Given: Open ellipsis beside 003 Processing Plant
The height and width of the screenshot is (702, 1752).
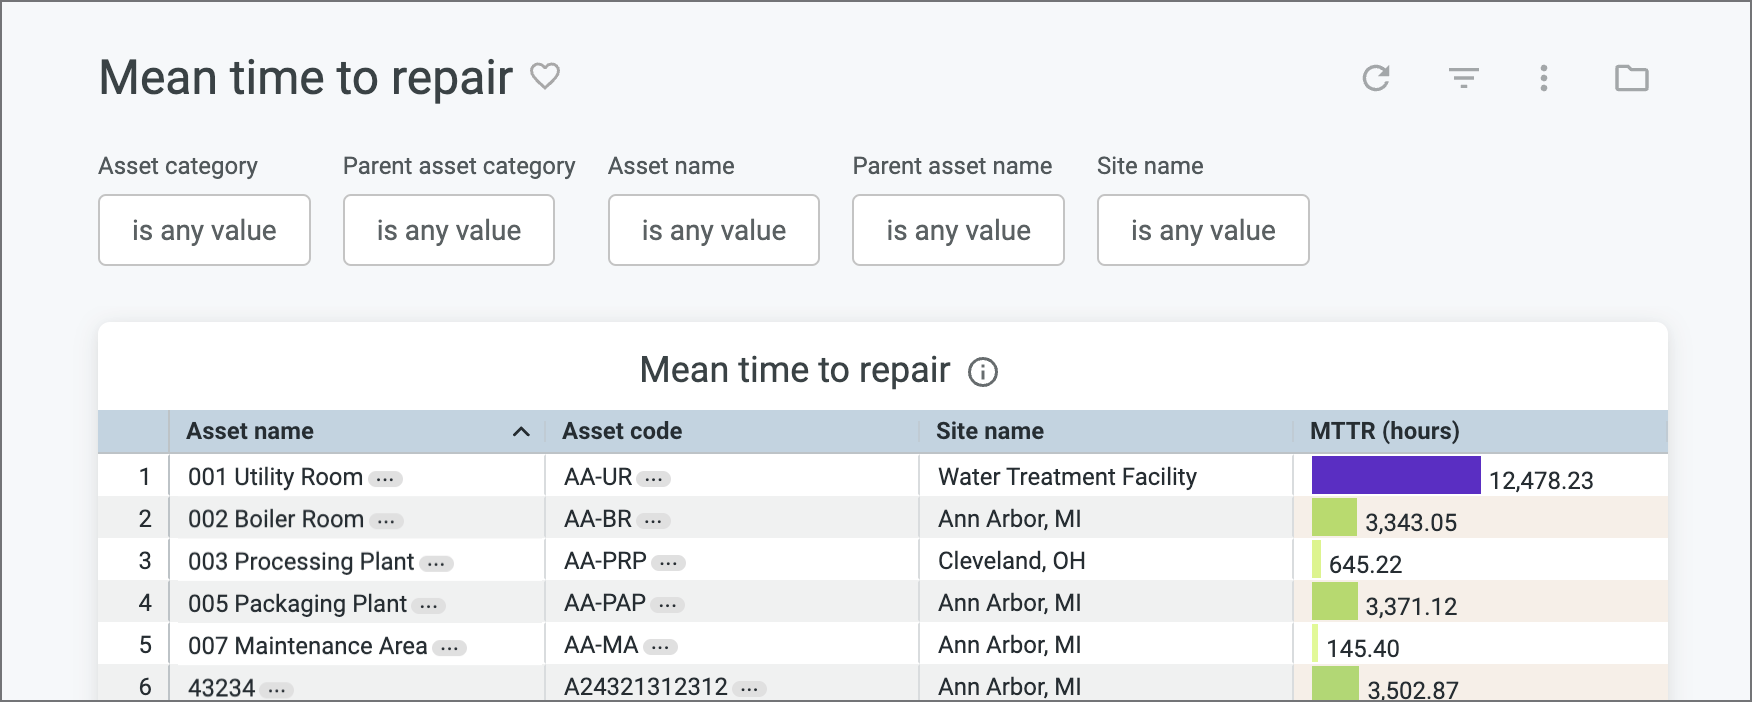Looking at the screenshot, I should (x=436, y=563).
